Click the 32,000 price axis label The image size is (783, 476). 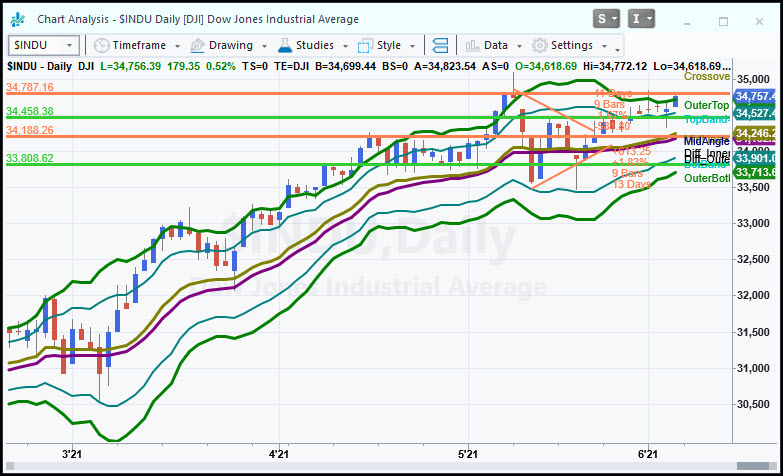point(754,296)
